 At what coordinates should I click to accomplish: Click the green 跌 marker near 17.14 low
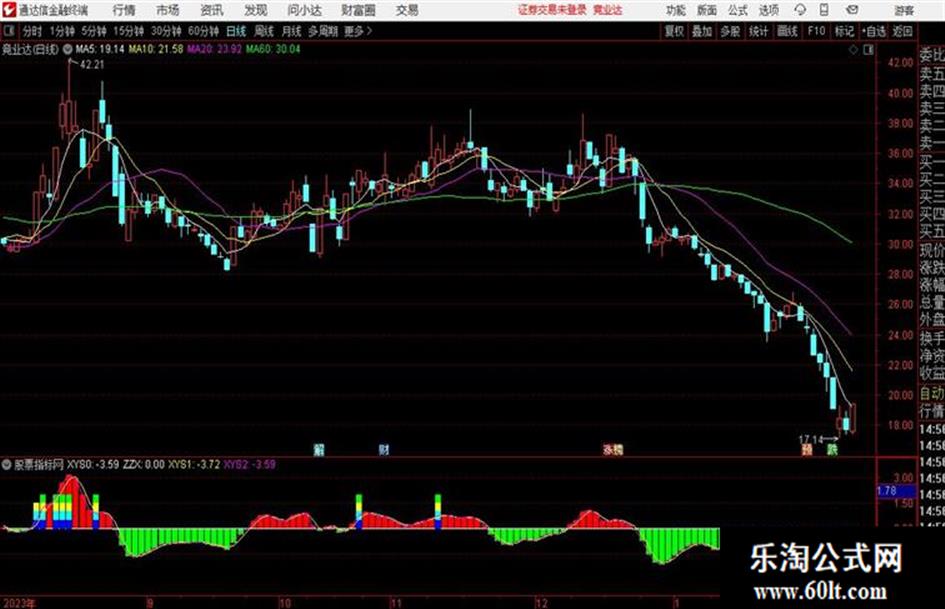(x=832, y=449)
